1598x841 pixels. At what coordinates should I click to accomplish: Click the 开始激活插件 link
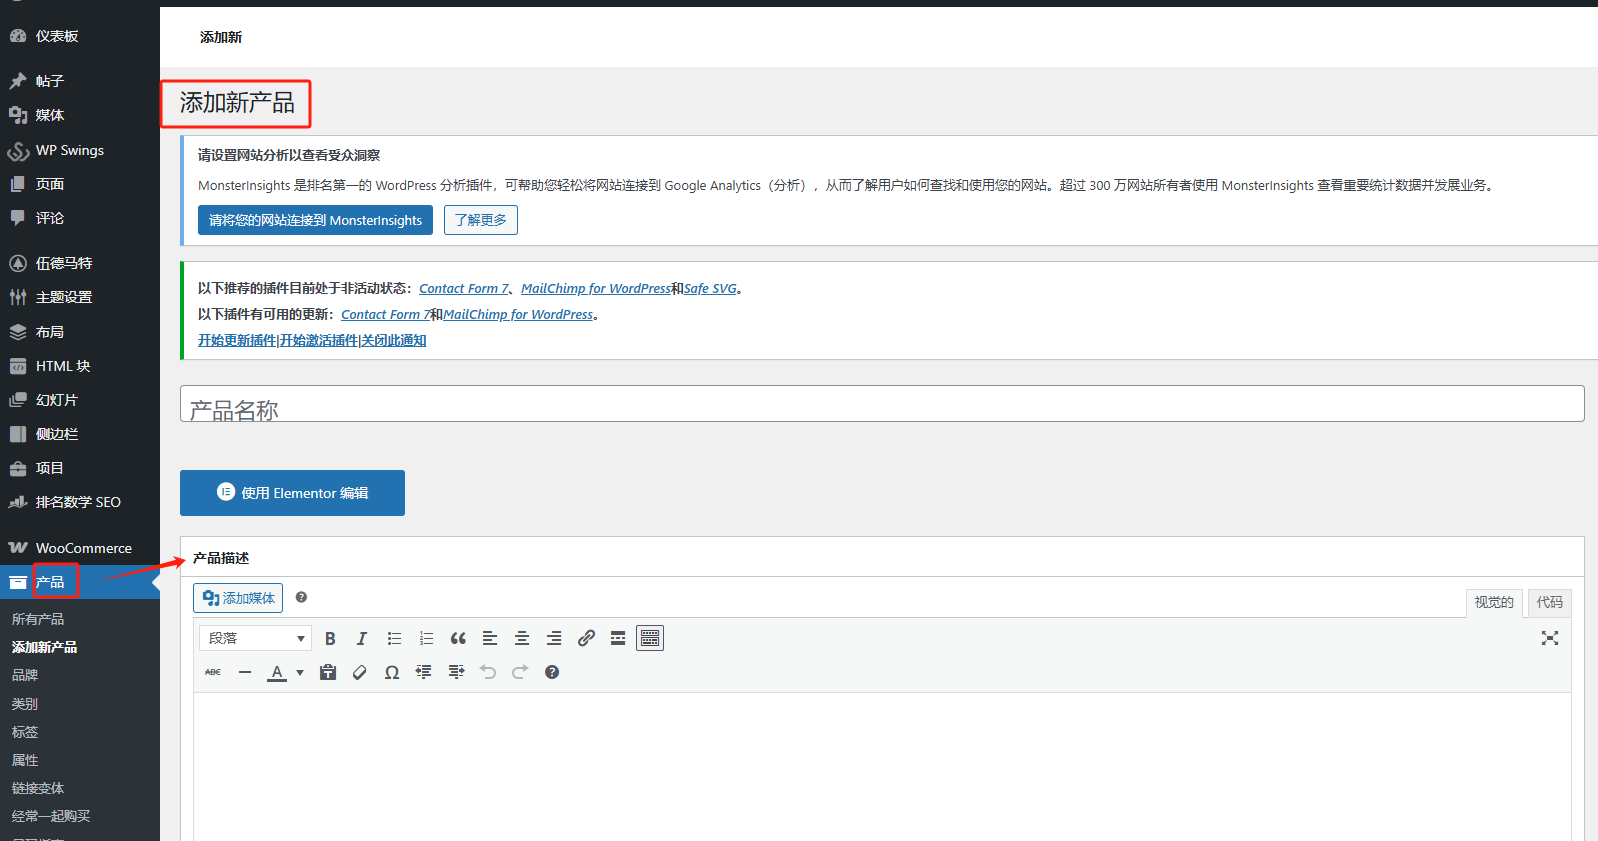[319, 340]
